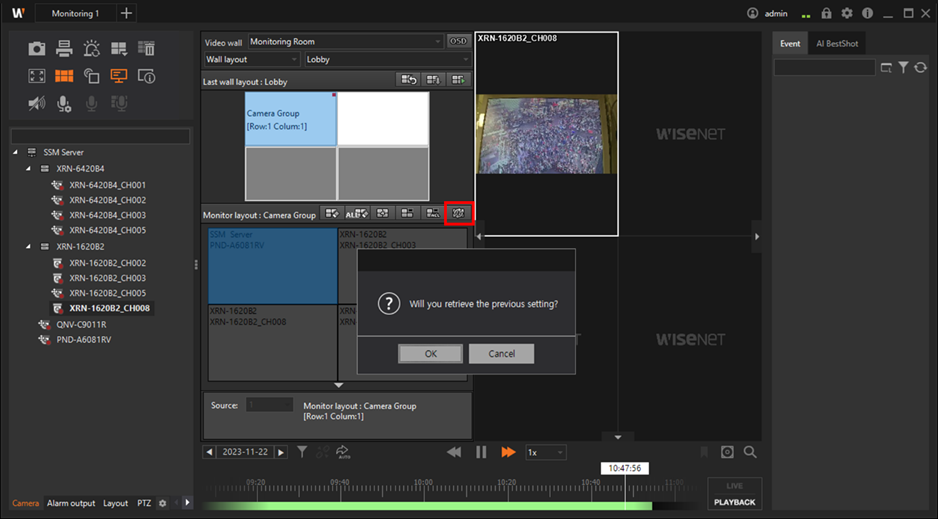The height and width of the screenshot is (519, 938).
Task: Click the lock icon in title bar
Action: [826, 13]
